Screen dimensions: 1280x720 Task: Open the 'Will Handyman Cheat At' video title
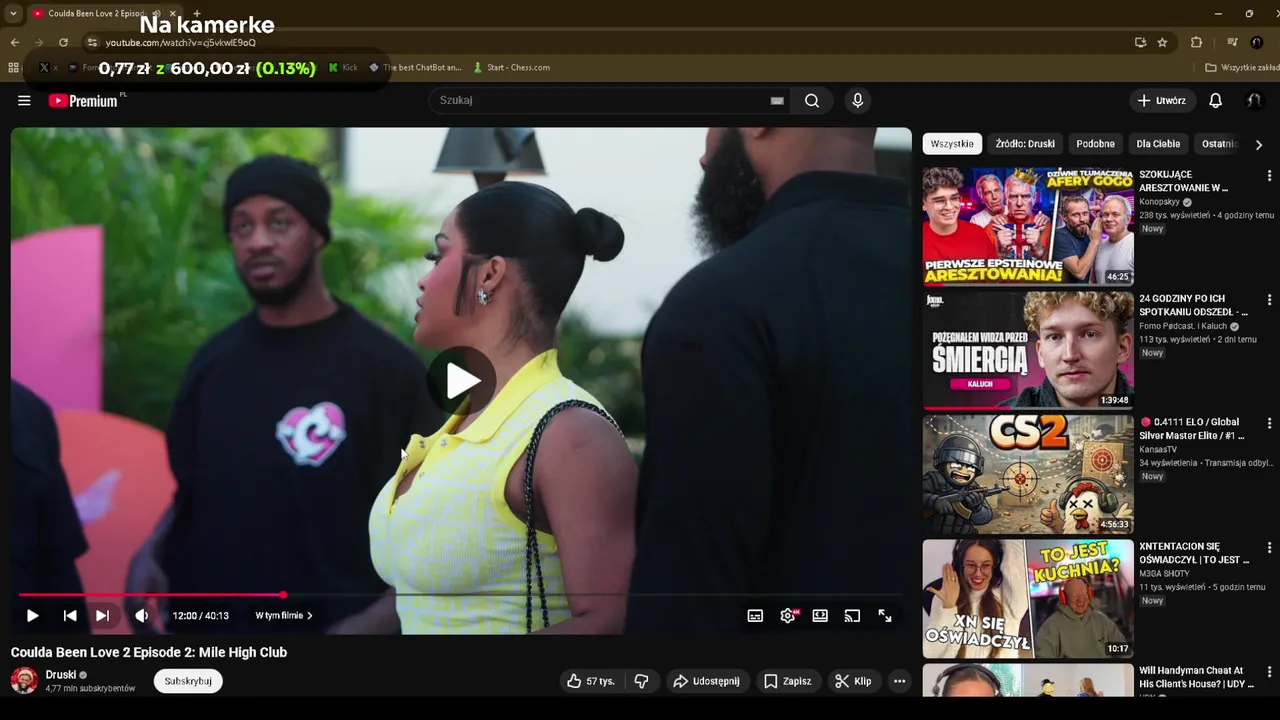point(1196,677)
